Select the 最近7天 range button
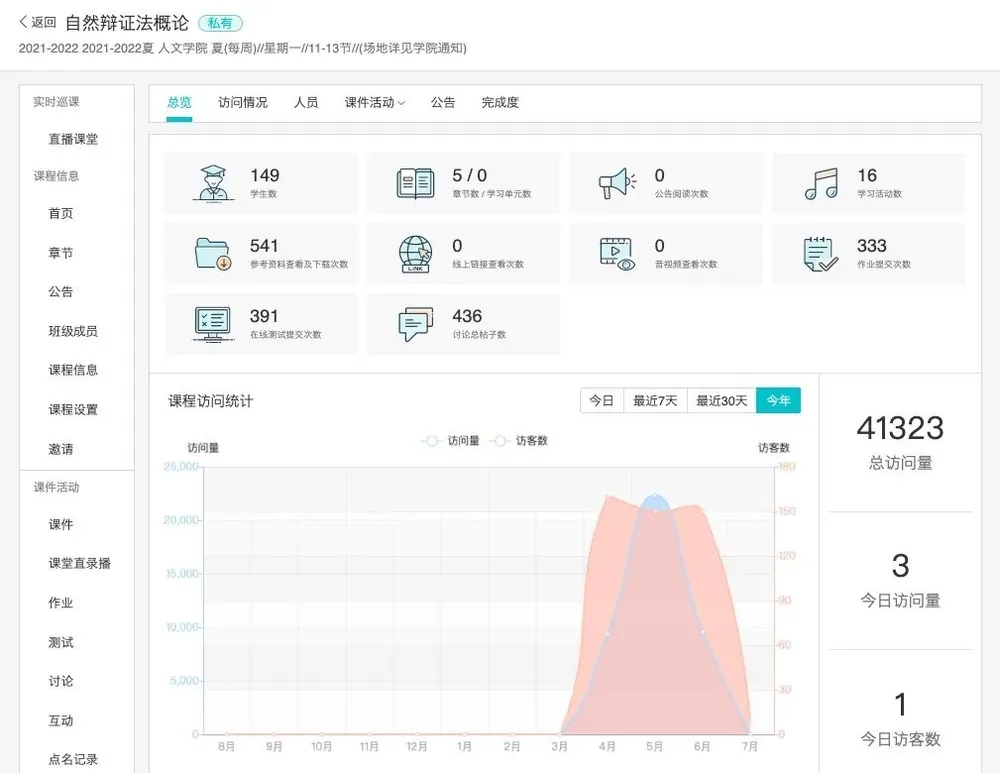The image size is (1000, 773). coord(655,401)
